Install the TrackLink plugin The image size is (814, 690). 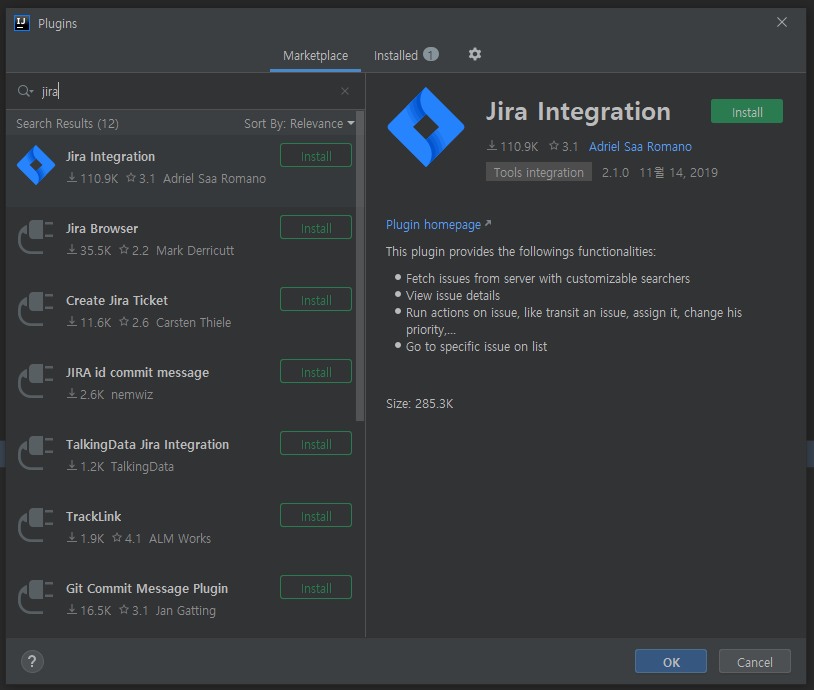tap(316, 516)
